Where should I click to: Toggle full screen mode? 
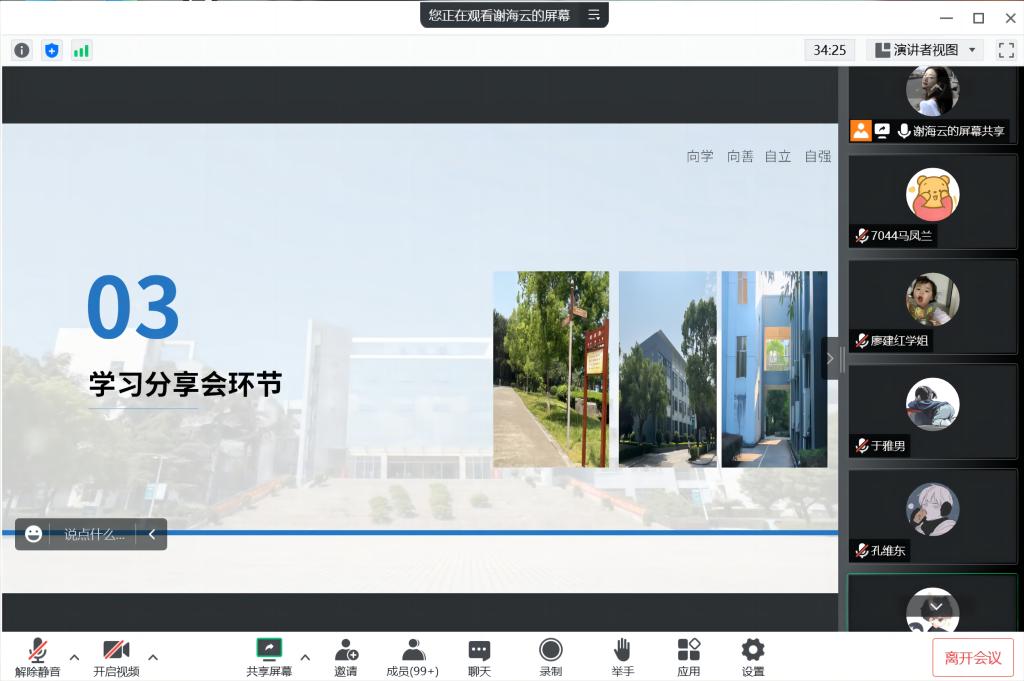1006,50
